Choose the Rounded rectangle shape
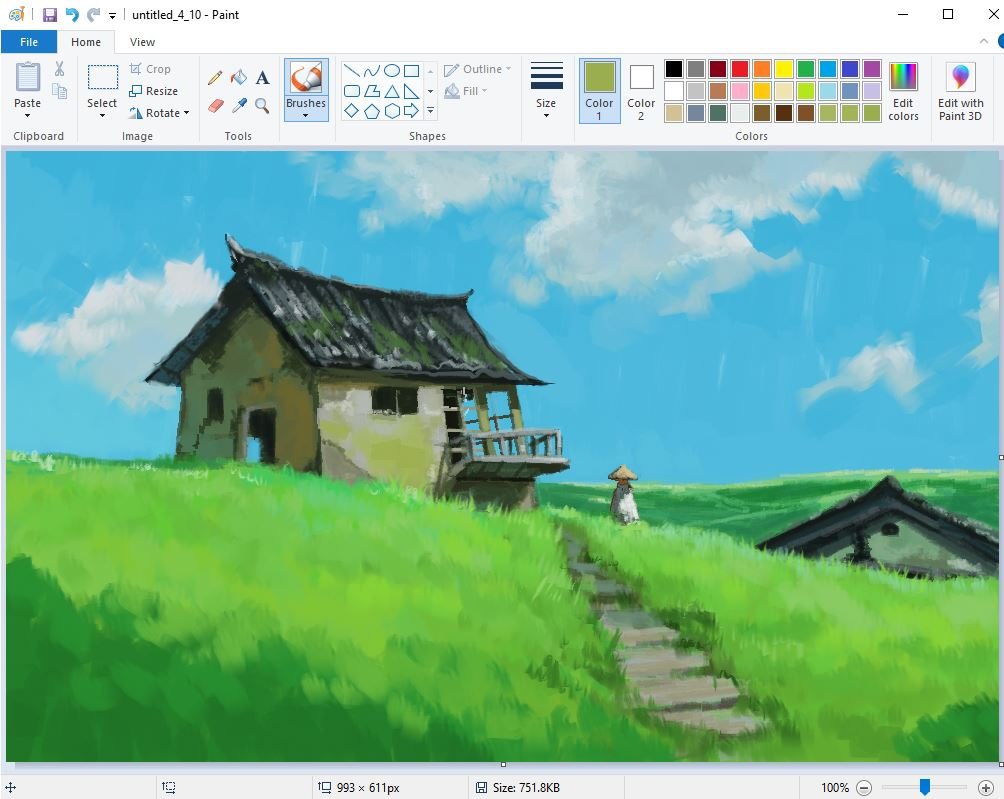This screenshot has height=799, width=1004. (352, 91)
